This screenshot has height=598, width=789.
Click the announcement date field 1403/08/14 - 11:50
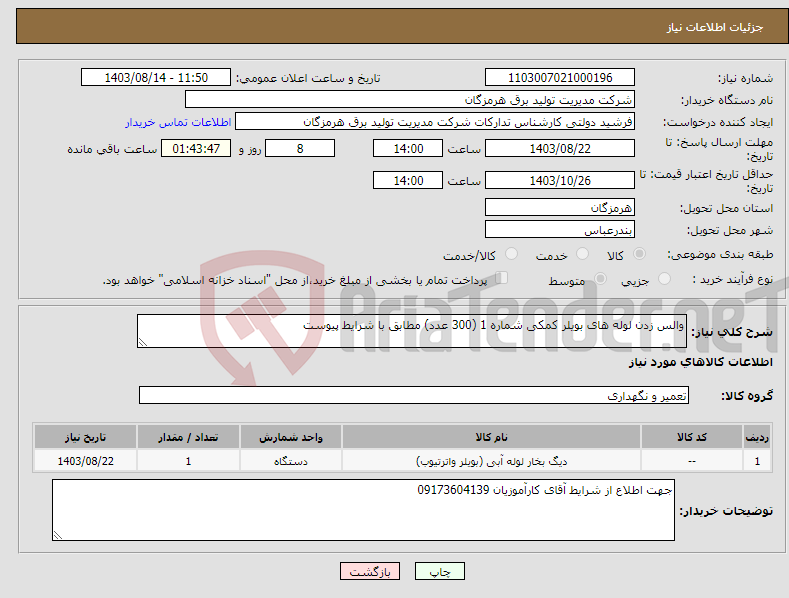[156, 78]
